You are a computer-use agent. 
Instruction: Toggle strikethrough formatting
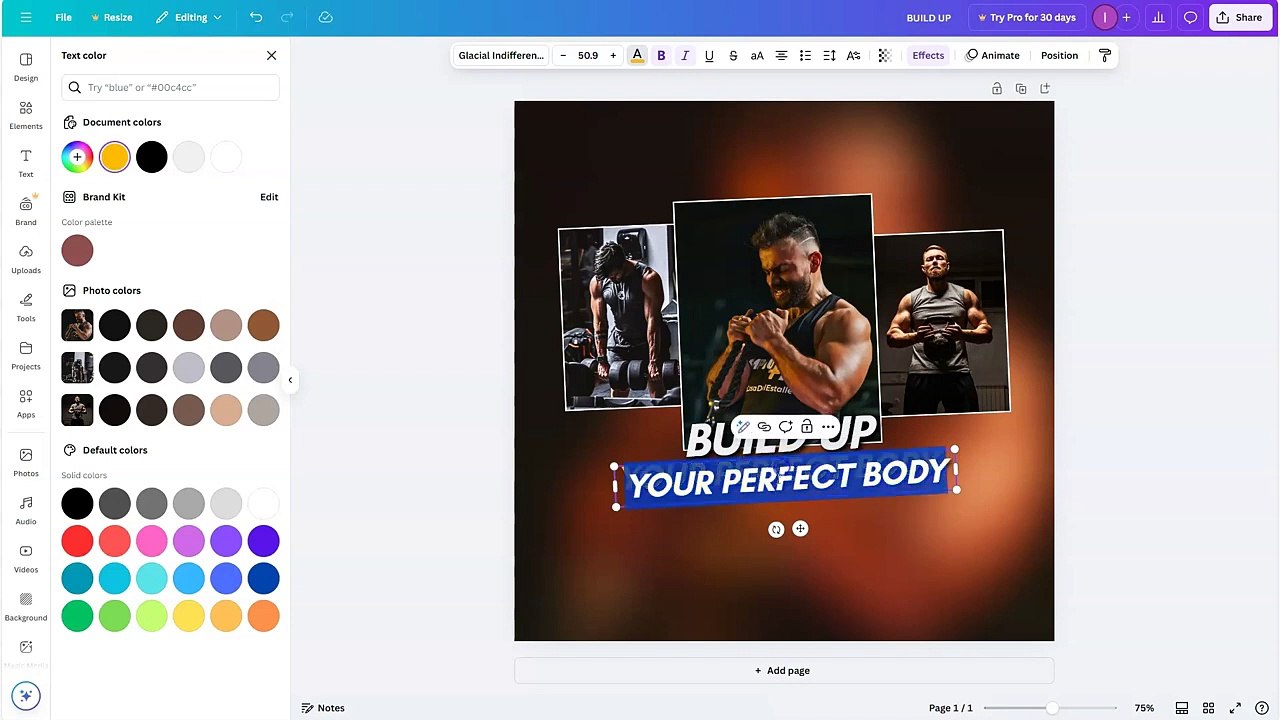[733, 55]
